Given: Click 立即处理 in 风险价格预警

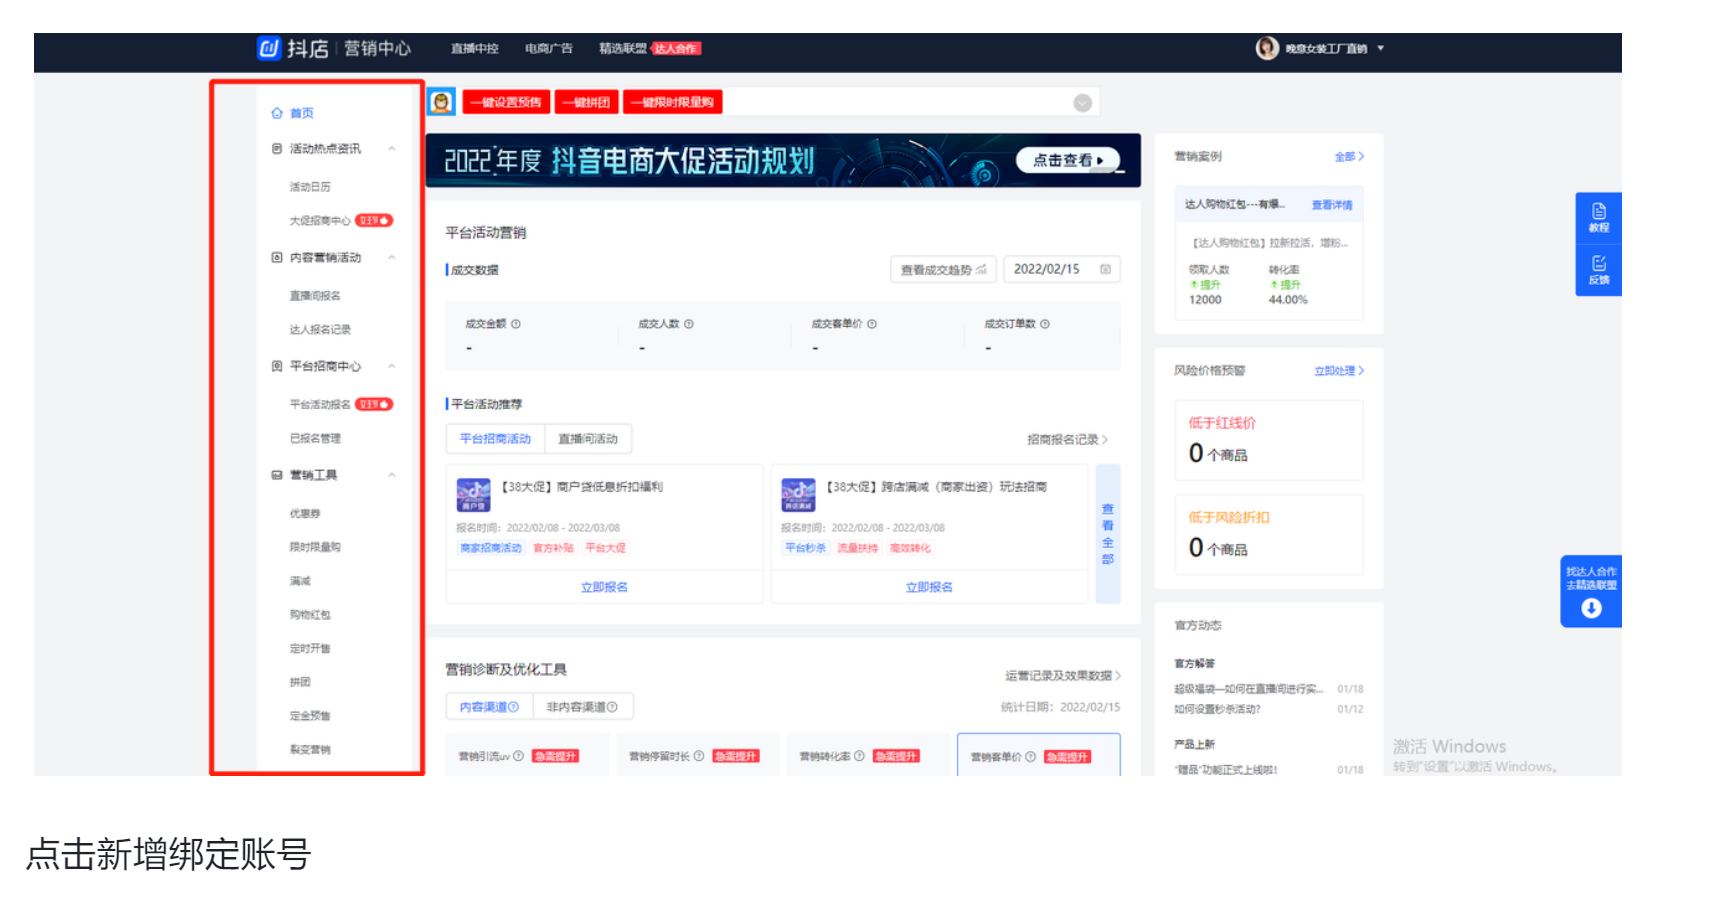Looking at the screenshot, I should point(1339,371).
